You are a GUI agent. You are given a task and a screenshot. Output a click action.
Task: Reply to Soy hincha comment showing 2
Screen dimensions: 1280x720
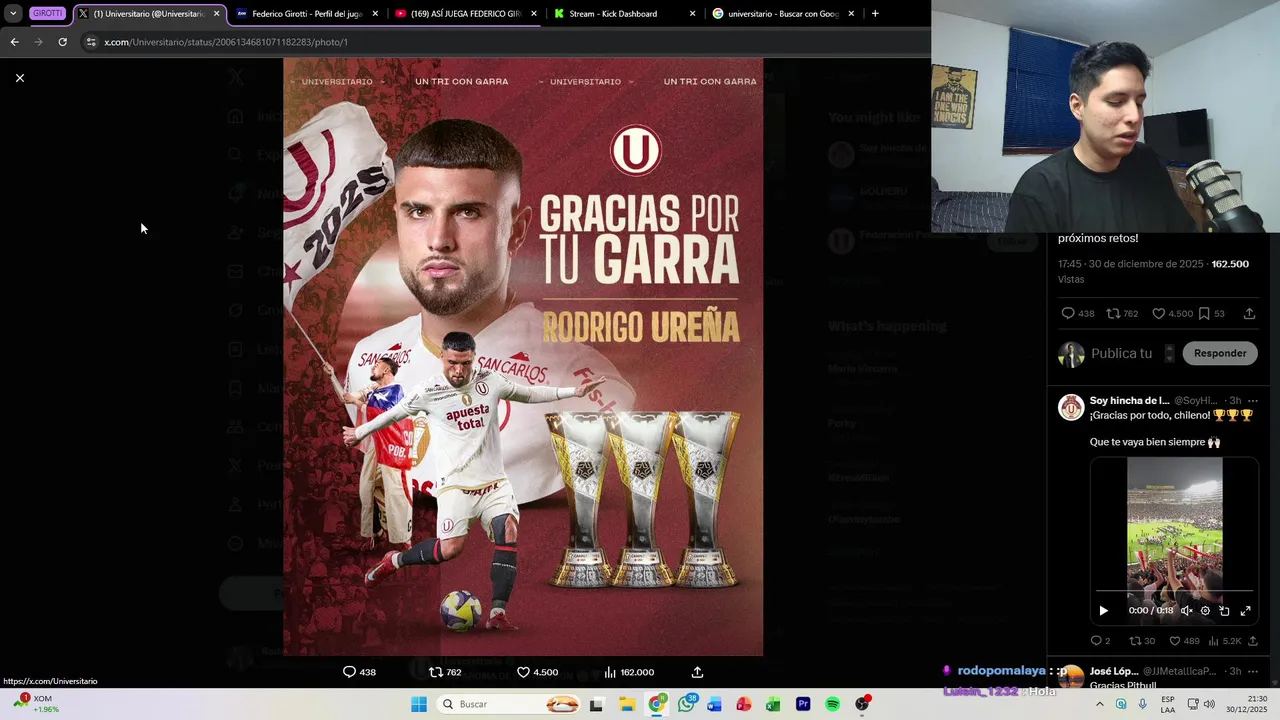tap(1096, 641)
